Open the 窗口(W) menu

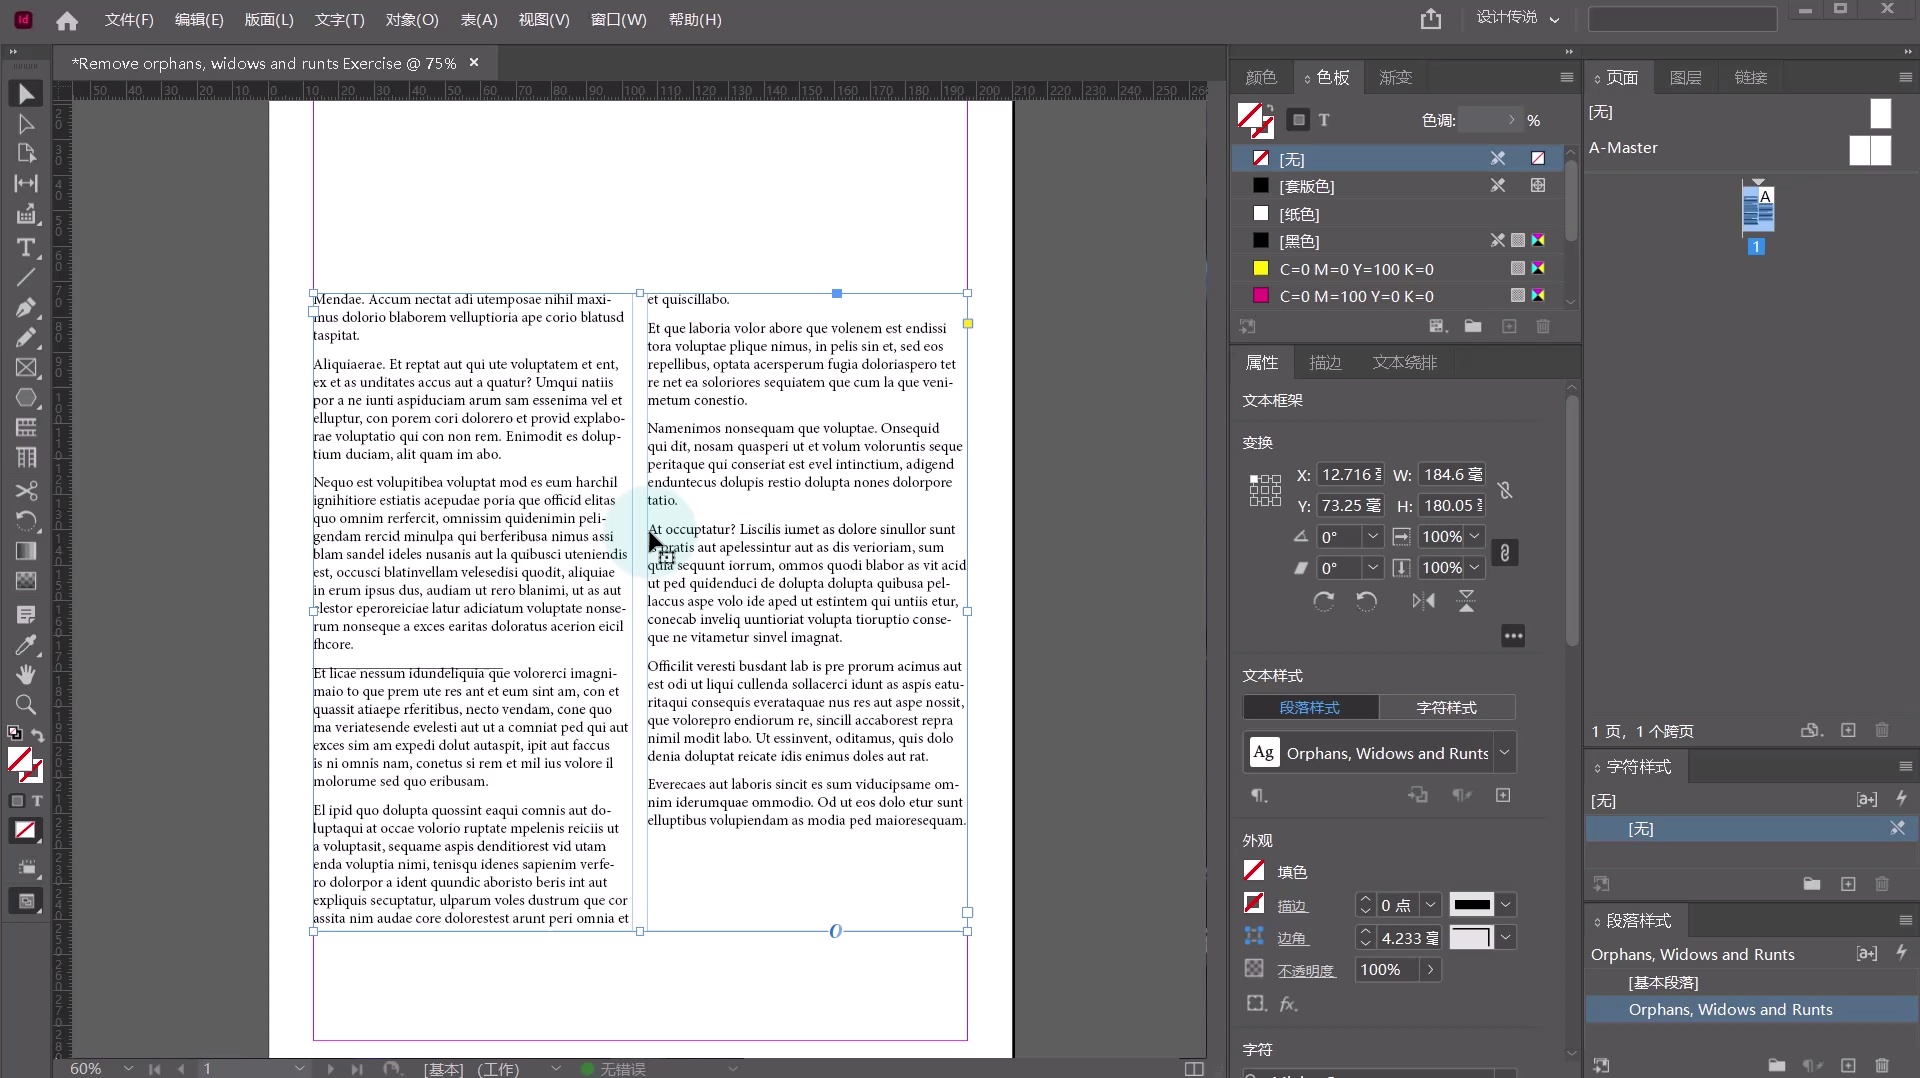coord(617,20)
